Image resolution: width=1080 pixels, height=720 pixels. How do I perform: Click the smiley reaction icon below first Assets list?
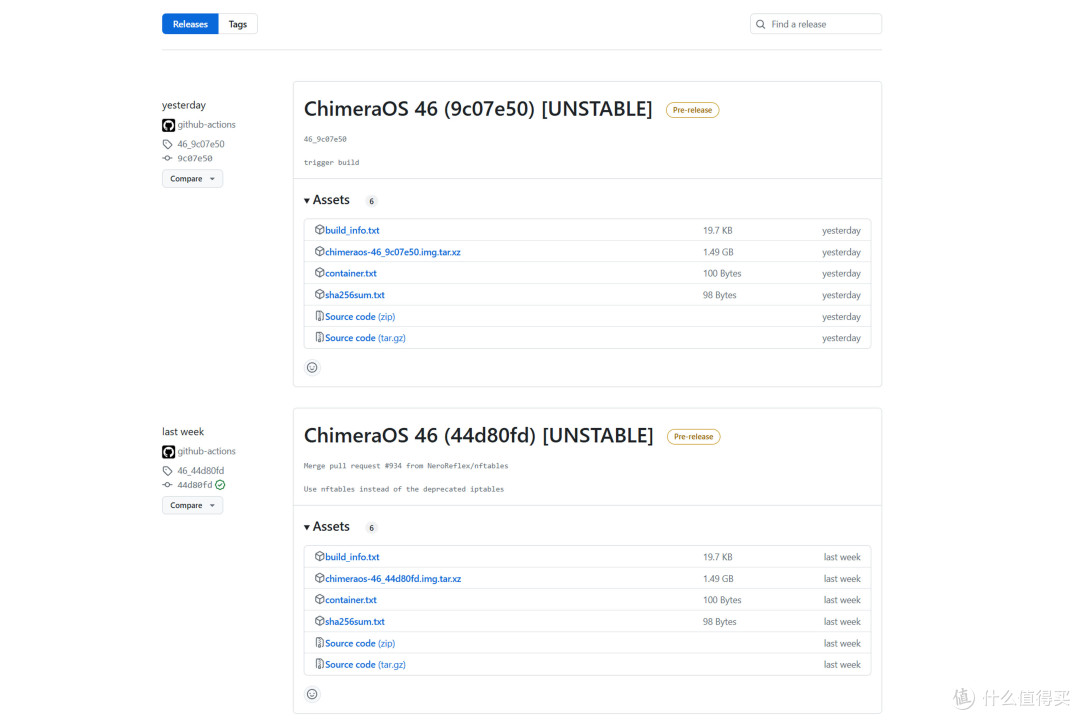click(312, 367)
